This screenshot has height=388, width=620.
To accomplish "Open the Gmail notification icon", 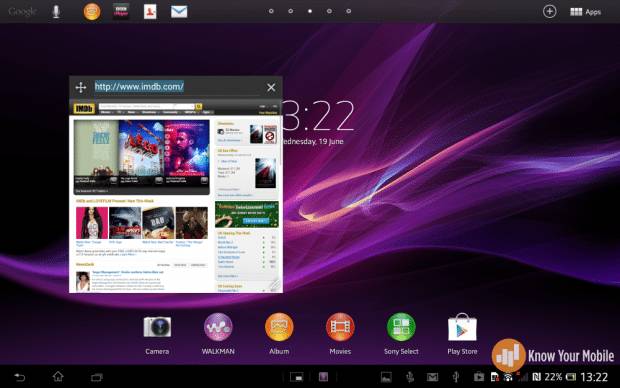I will [432, 377].
